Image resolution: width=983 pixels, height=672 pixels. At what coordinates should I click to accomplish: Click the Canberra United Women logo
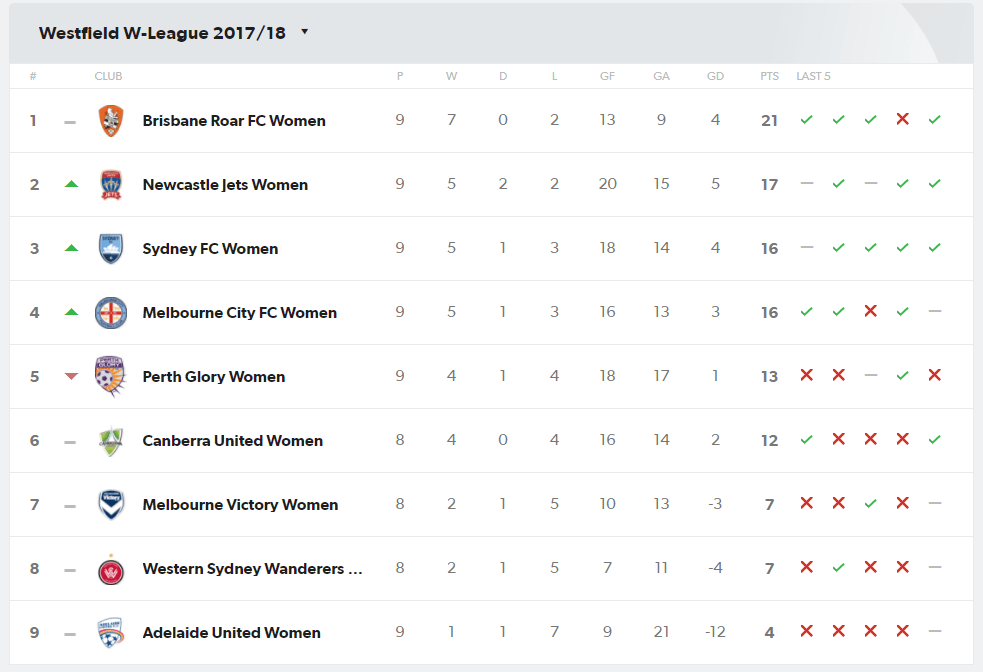111,441
